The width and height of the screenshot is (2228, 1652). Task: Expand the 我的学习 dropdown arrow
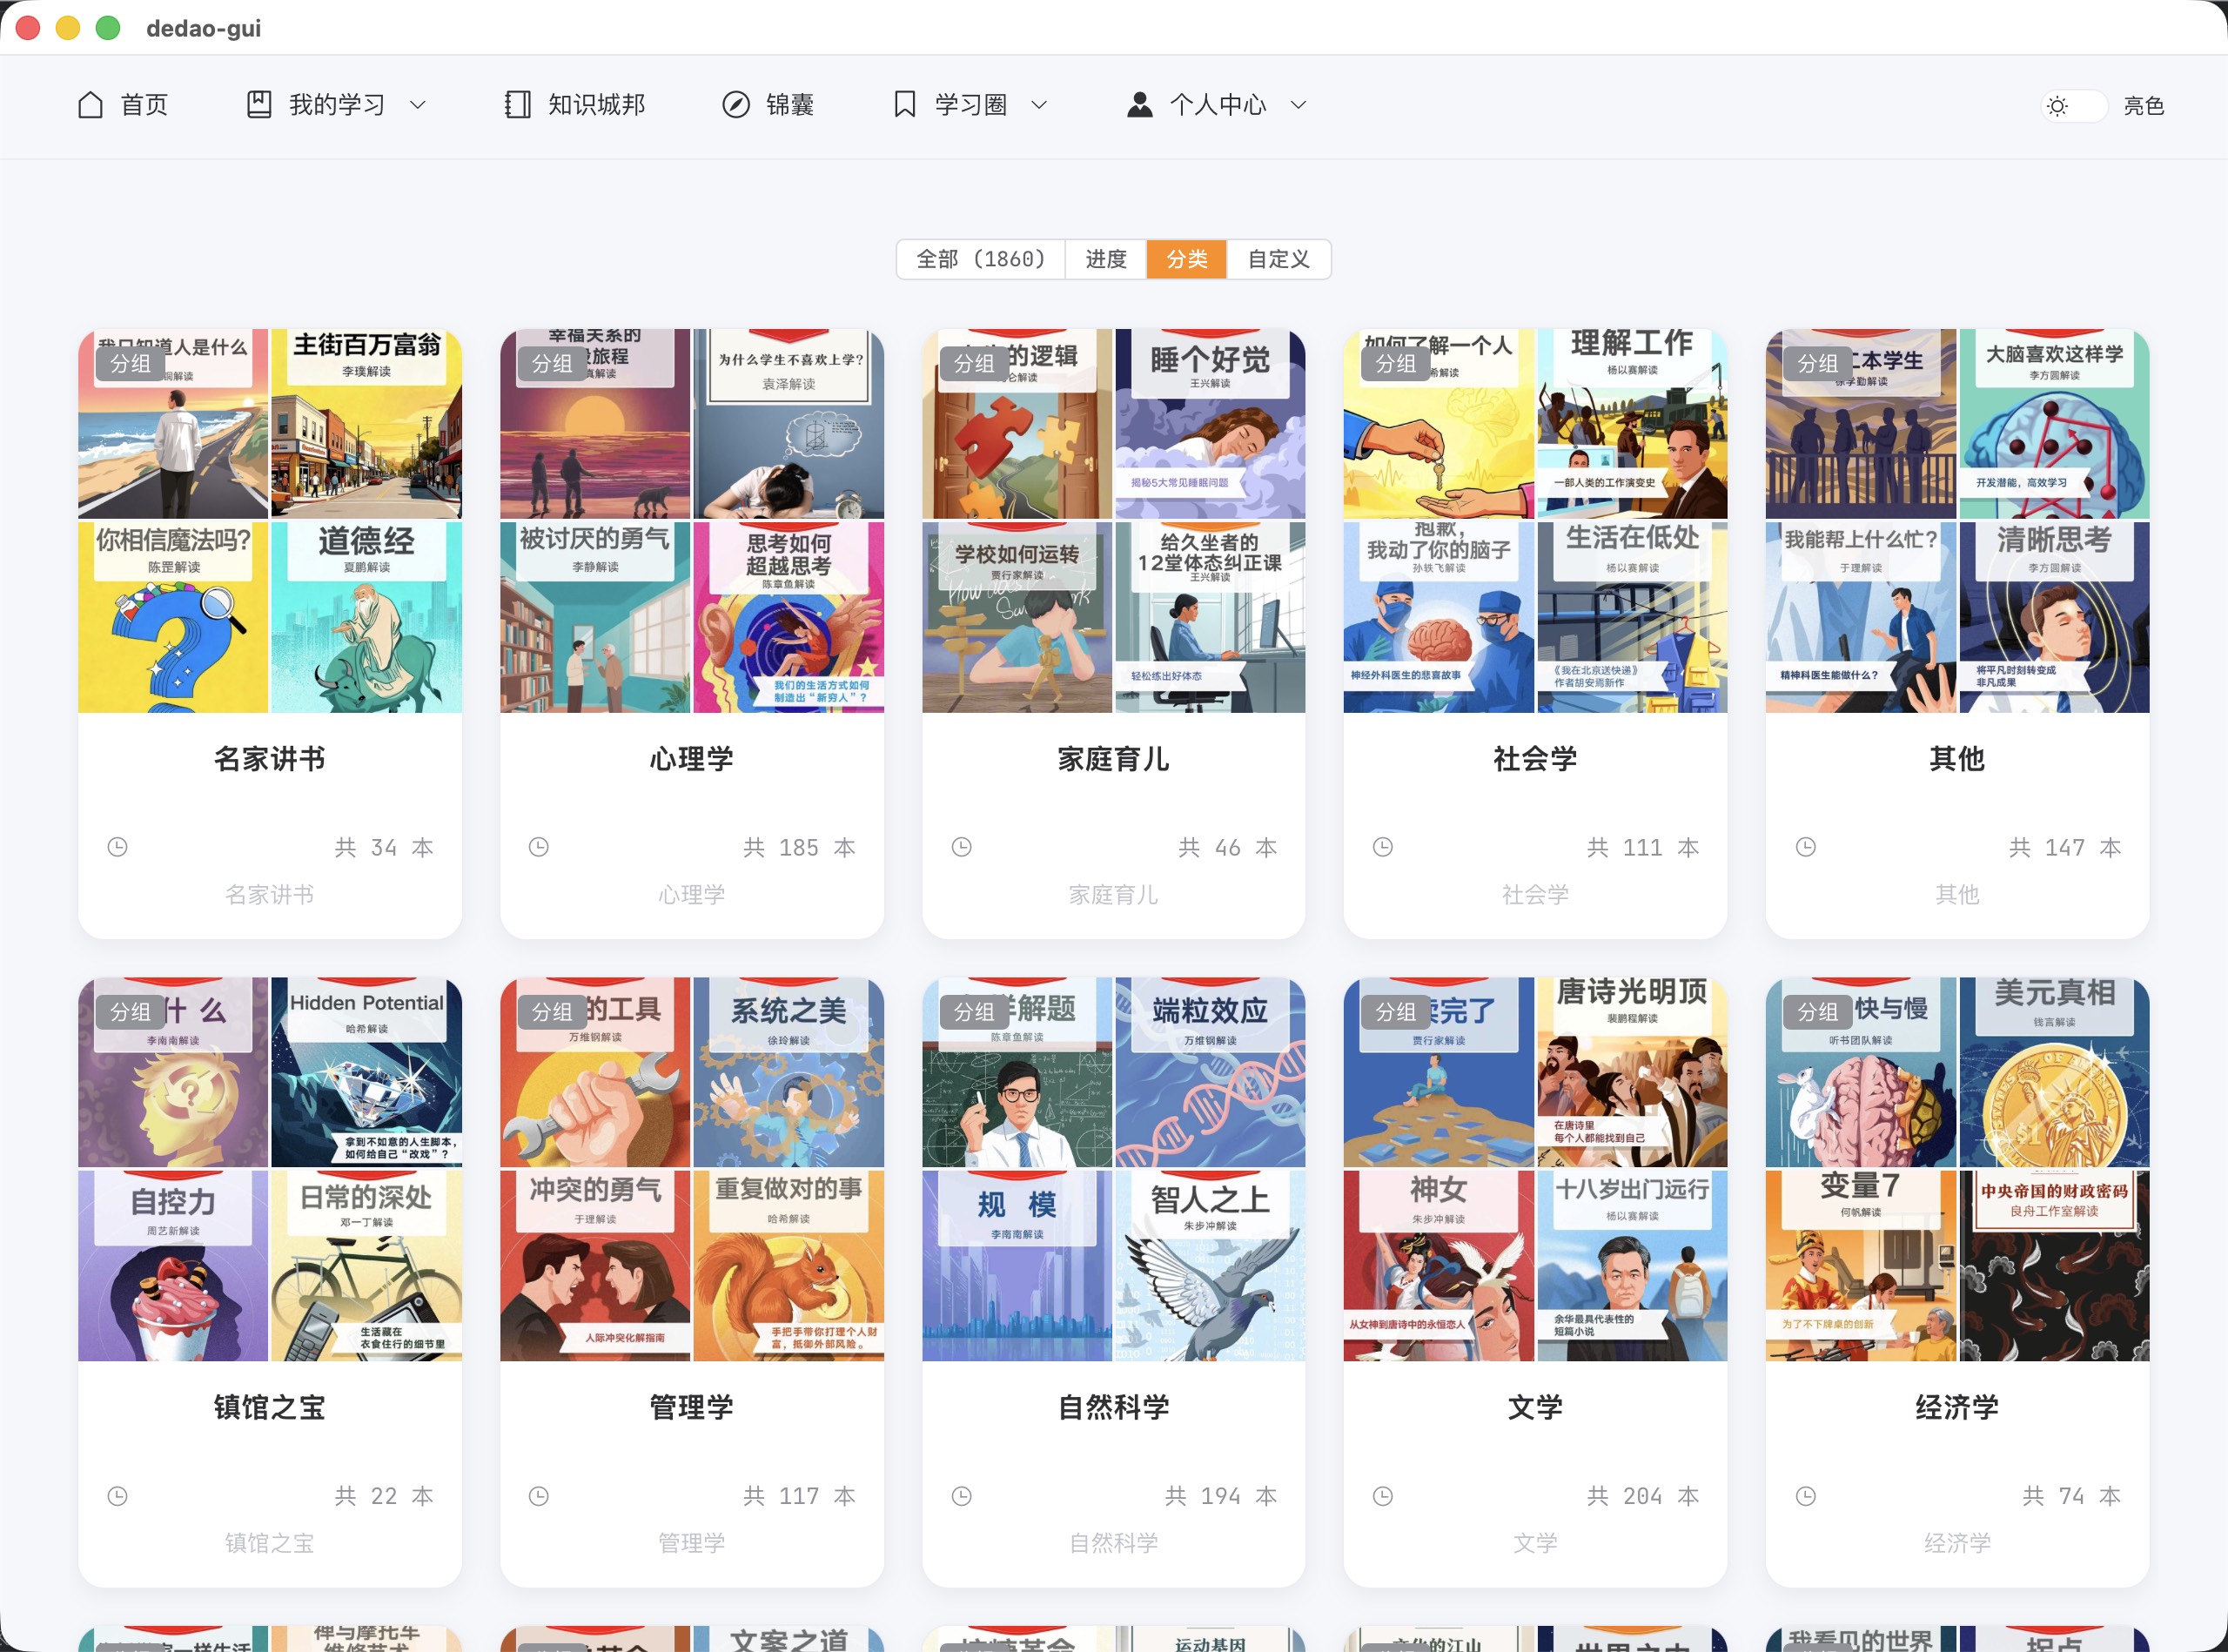pos(418,105)
